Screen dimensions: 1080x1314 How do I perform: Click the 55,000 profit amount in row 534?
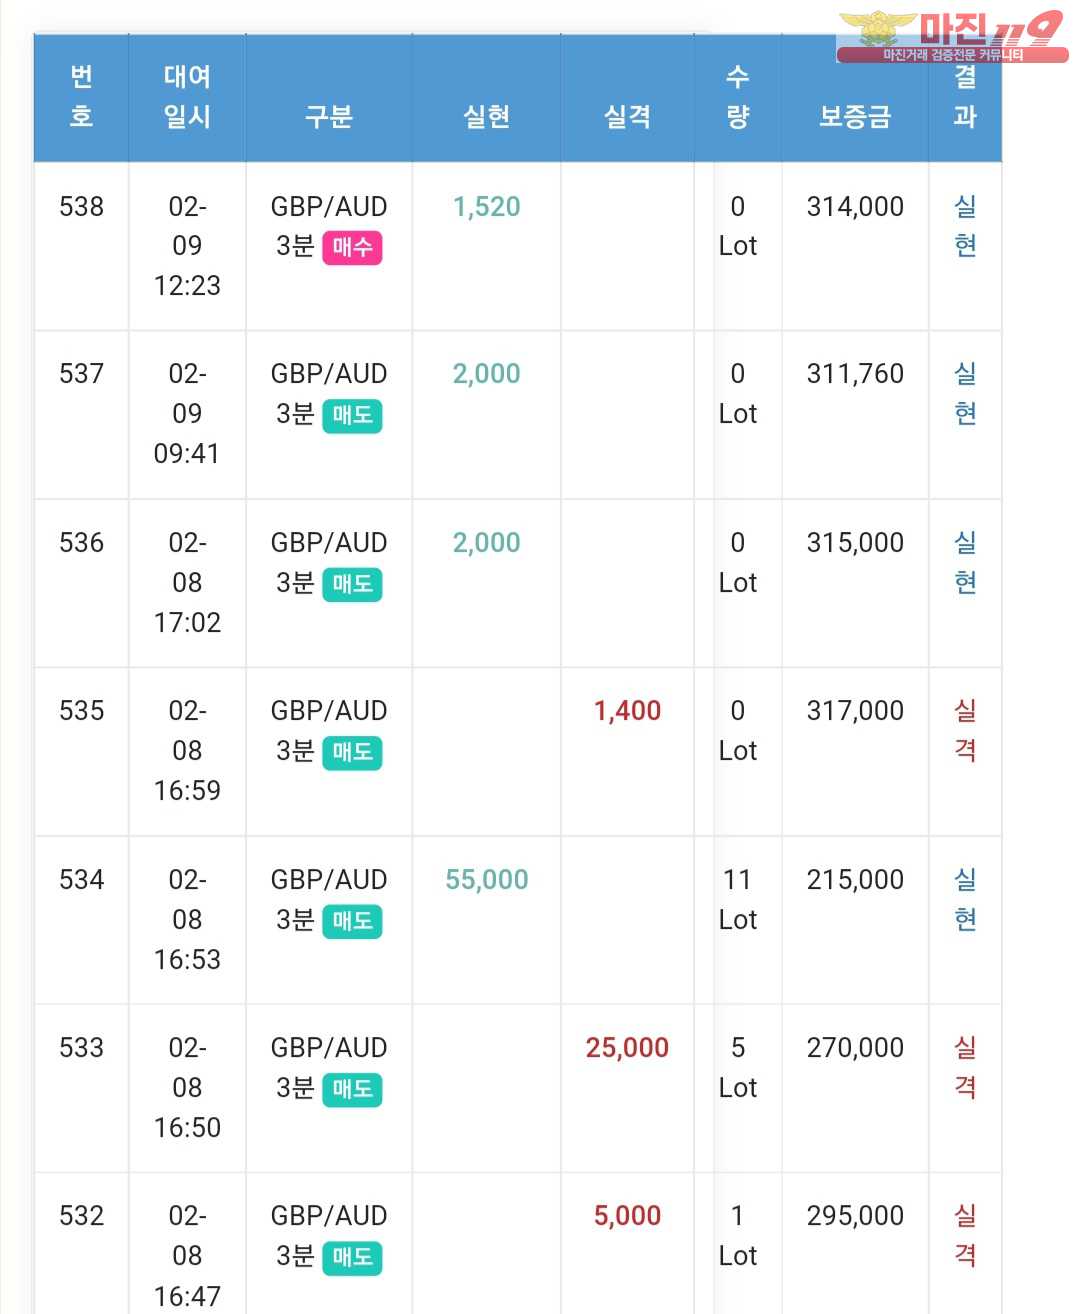[x=487, y=880]
